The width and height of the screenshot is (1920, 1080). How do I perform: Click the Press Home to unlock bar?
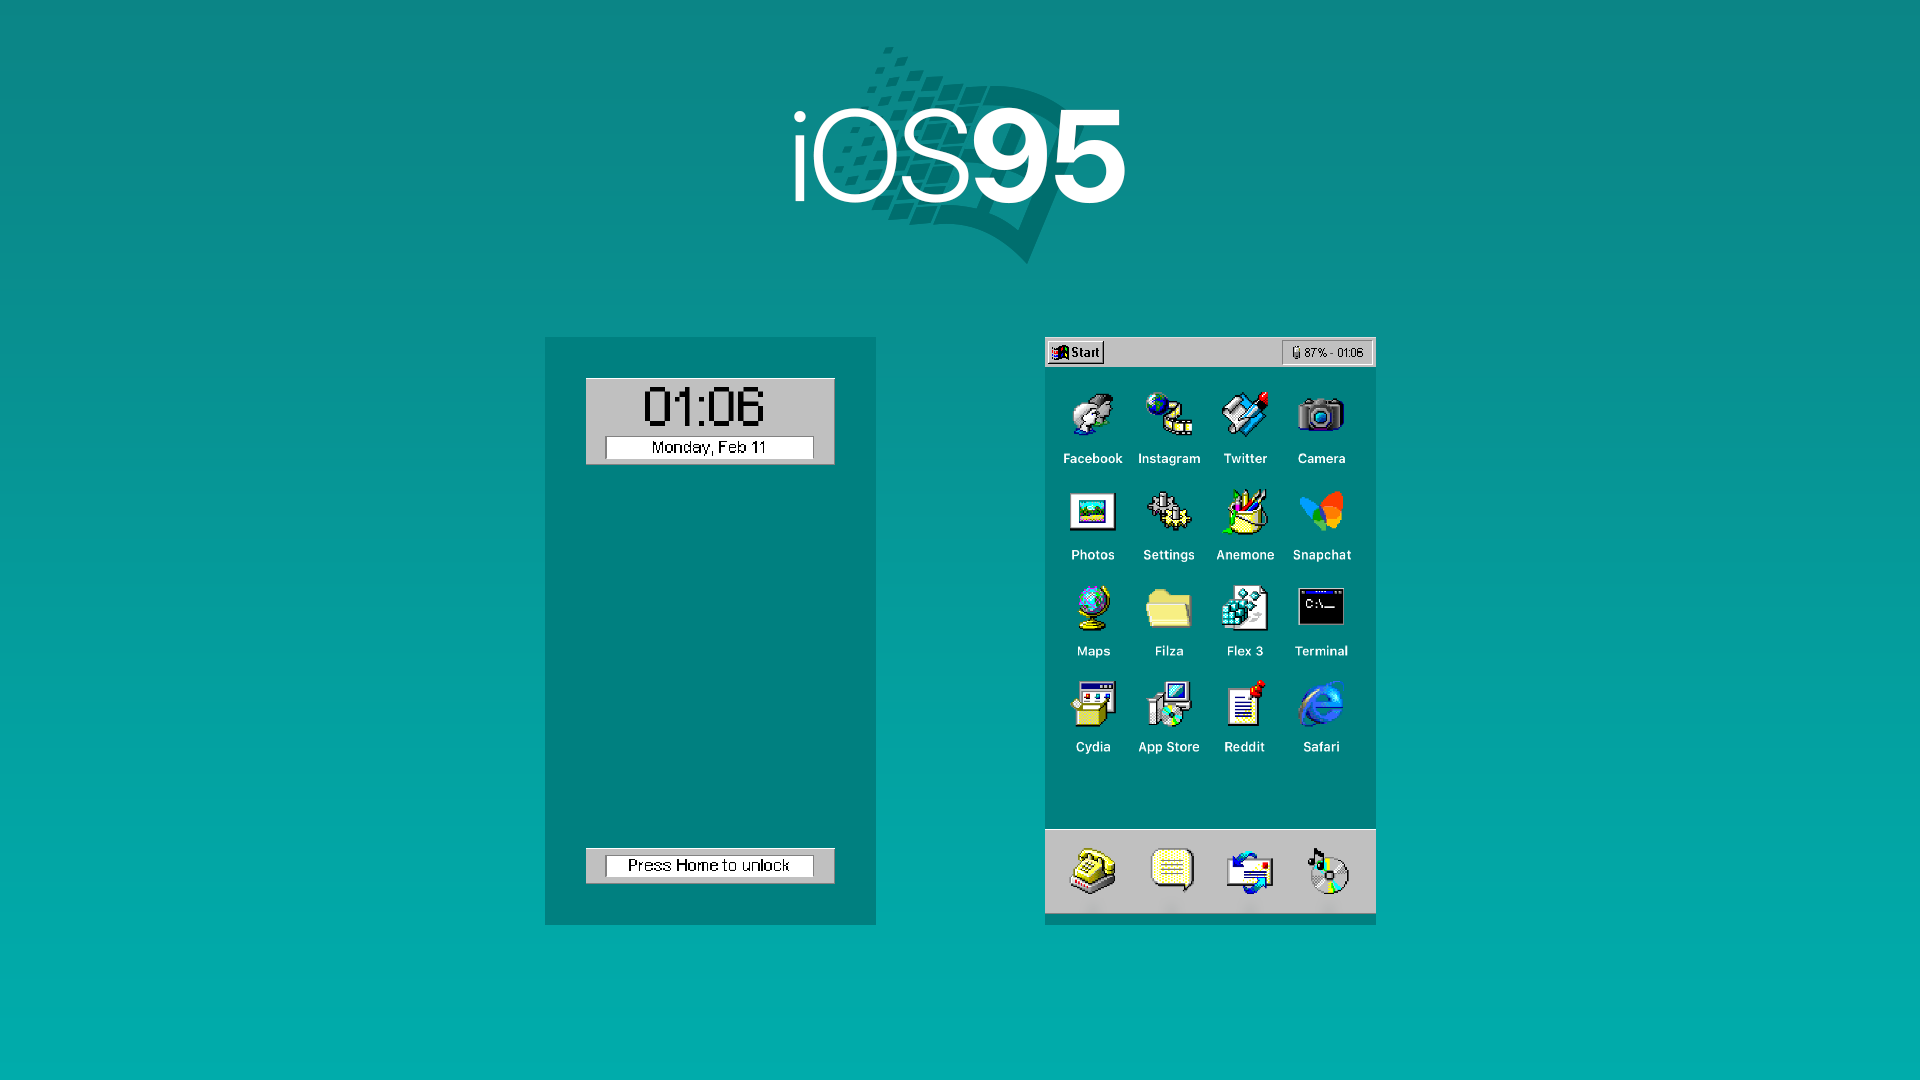709,866
